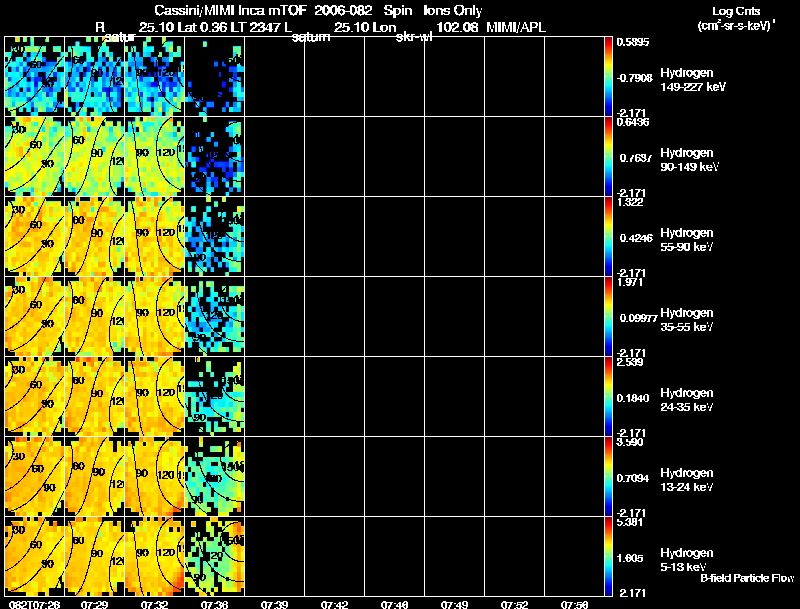Click the color bar beside Hydrogen 35-55 keV

[x=609, y=316]
